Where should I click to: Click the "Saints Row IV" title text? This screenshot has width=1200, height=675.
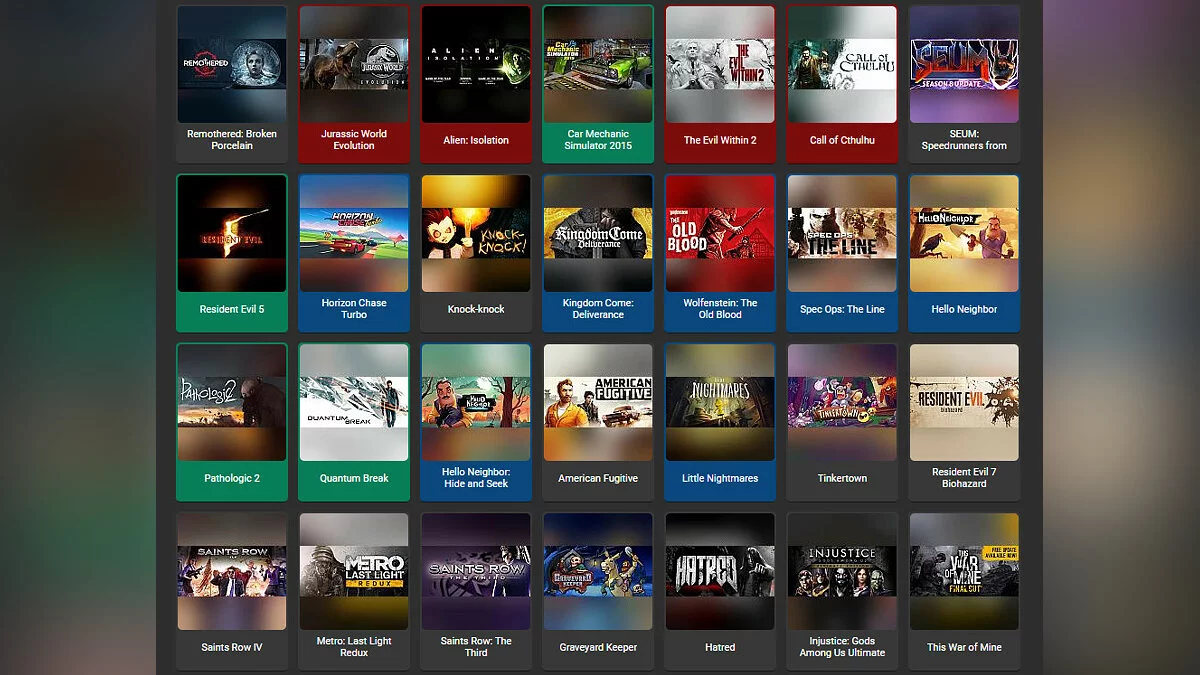pos(232,647)
